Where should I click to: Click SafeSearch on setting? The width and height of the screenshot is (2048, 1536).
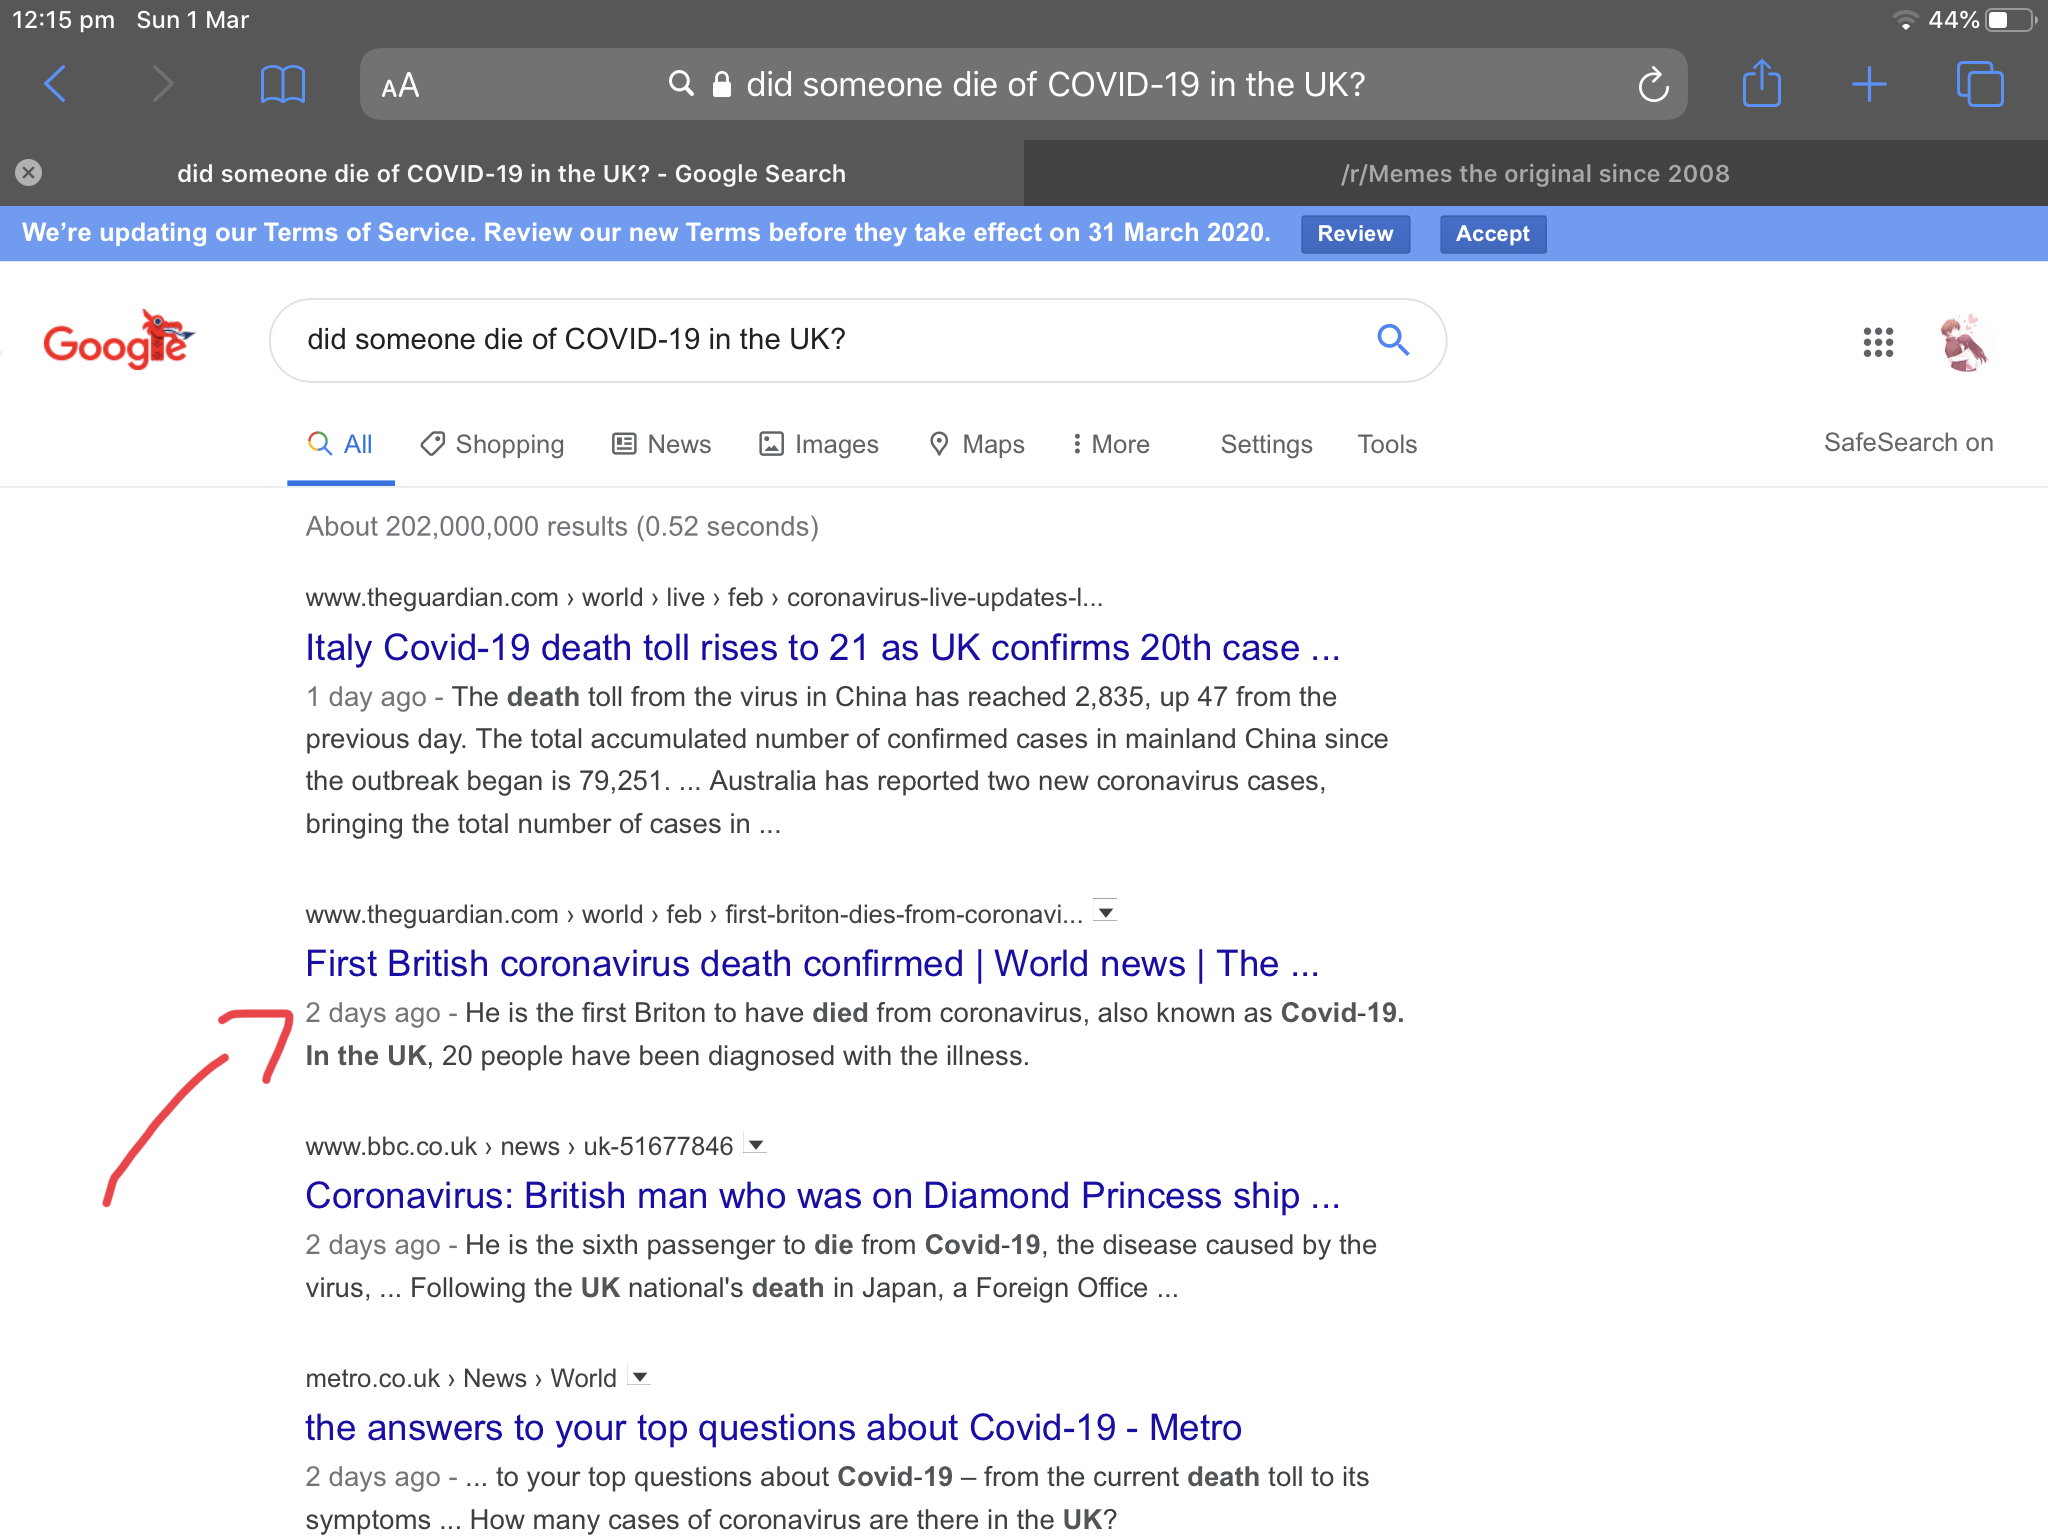click(x=1908, y=442)
